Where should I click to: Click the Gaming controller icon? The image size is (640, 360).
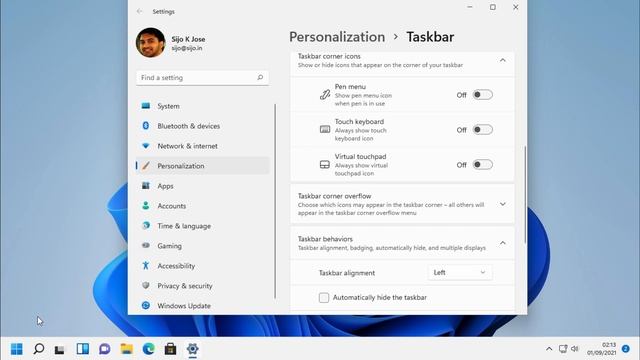click(146, 245)
